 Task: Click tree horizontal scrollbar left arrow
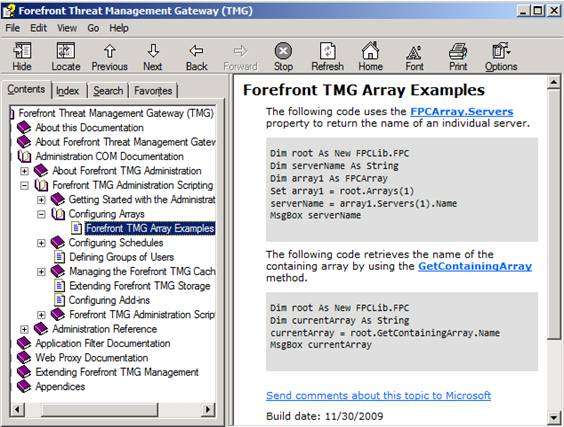(x=17, y=410)
